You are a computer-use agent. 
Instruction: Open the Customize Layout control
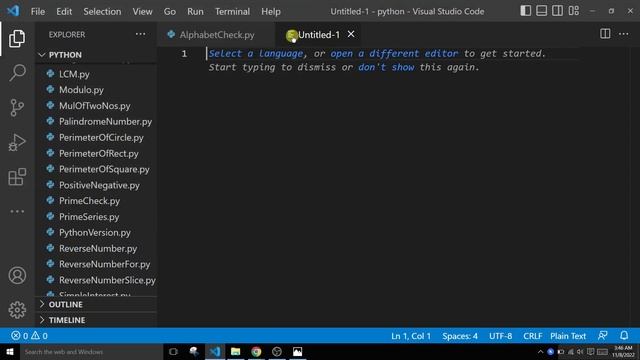pos(573,11)
